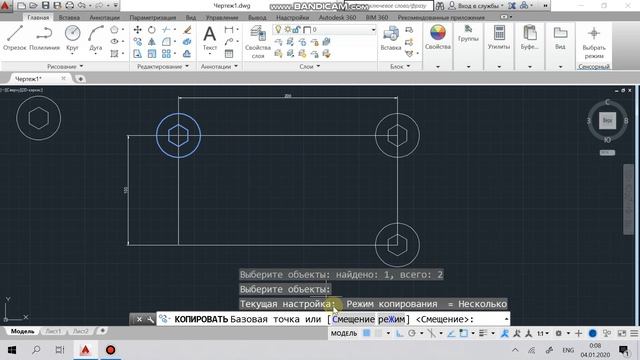Add a new drawing tab with plus
The height and width of the screenshot is (360, 640).
pos(80,79)
